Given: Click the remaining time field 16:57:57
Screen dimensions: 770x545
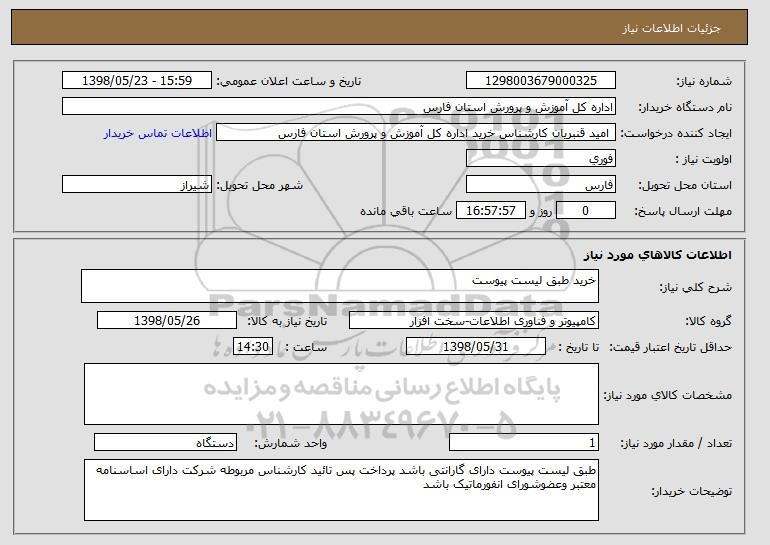Looking at the screenshot, I should pyautogui.click(x=491, y=211).
